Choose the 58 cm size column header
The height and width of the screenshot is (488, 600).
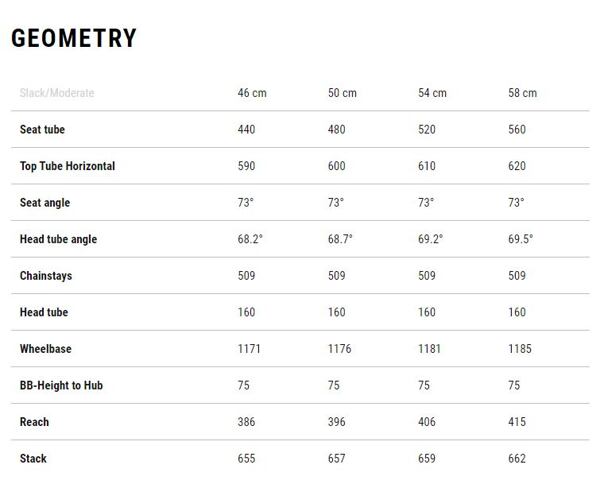click(523, 93)
